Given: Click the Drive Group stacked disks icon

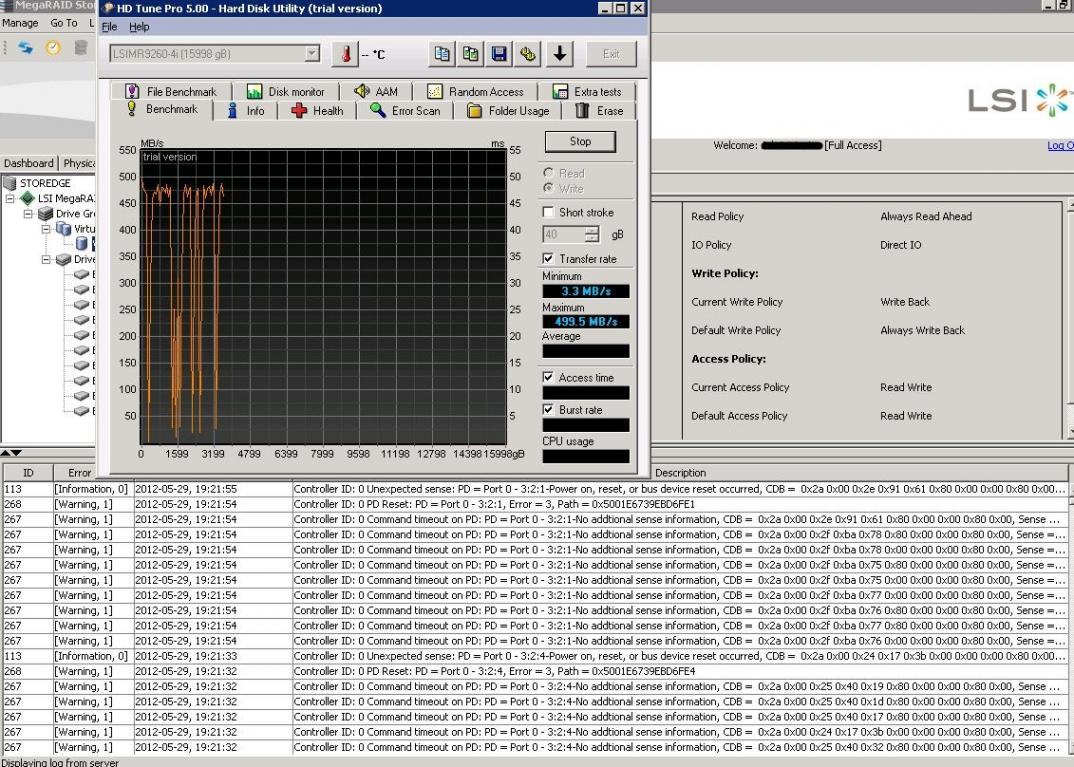Looking at the screenshot, I should pos(45,214).
